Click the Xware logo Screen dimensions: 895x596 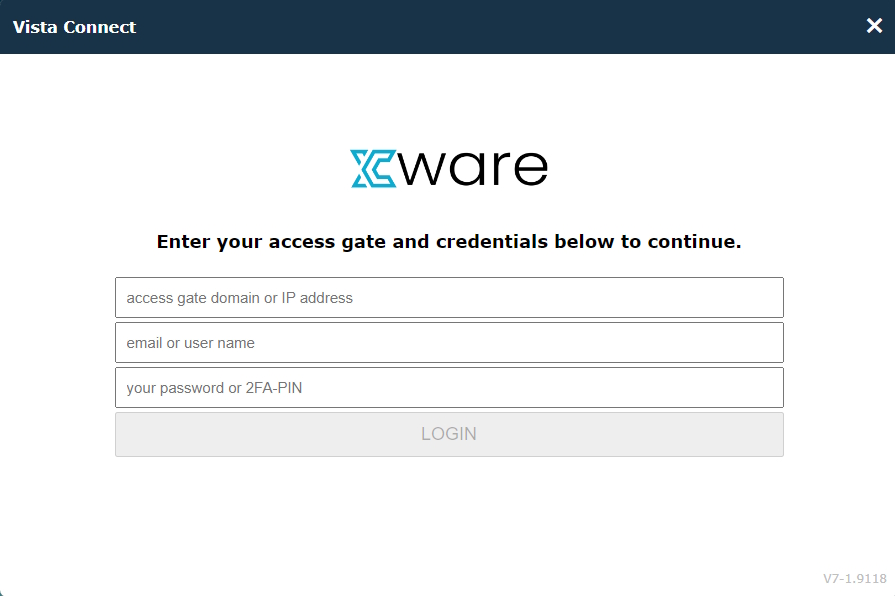[449, 167]
